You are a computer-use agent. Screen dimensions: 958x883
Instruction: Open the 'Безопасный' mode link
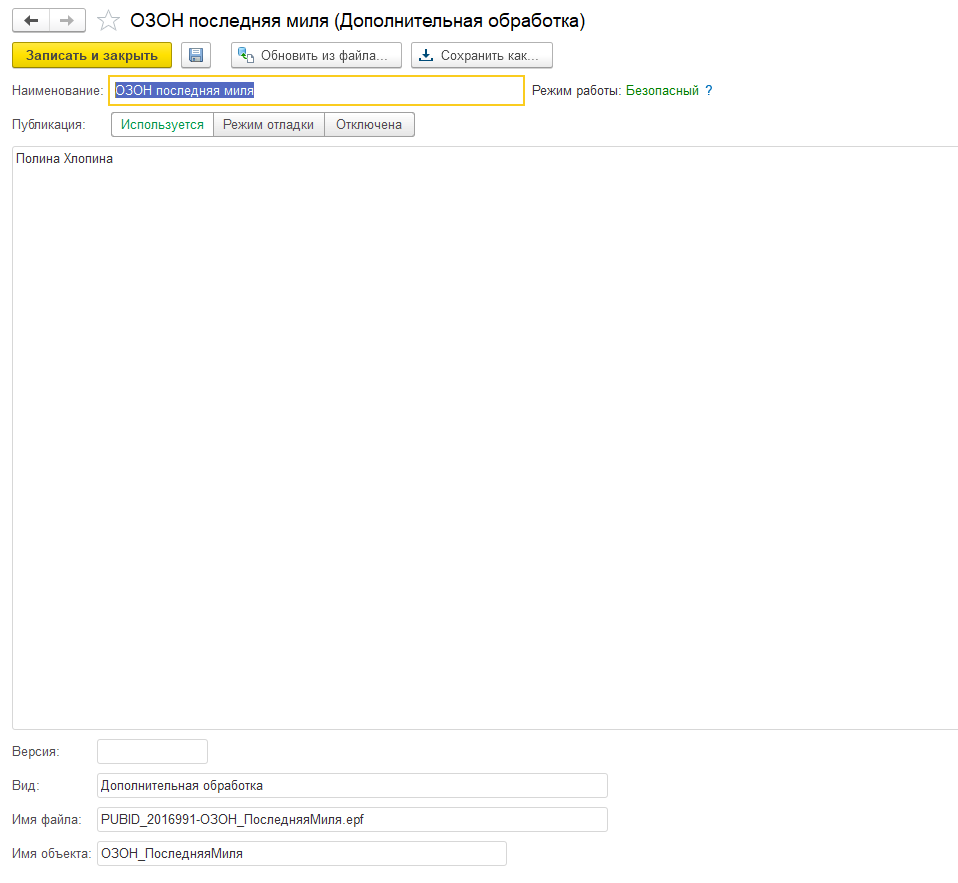[662, 90]
